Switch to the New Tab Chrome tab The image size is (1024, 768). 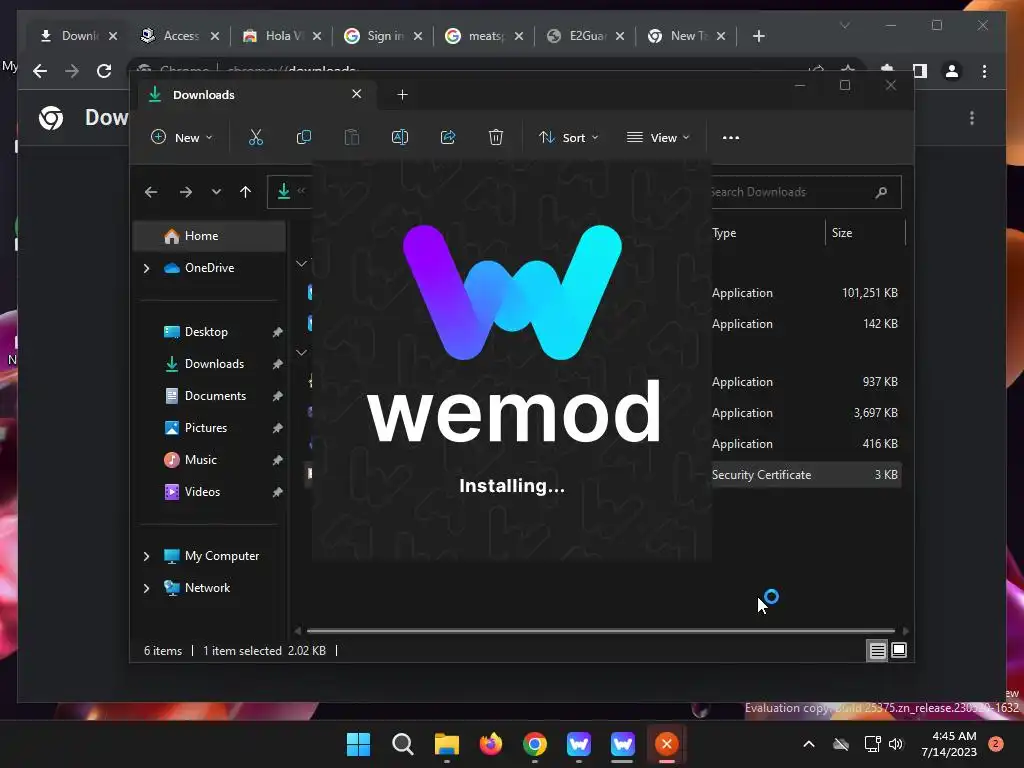(x=686, y=36)
